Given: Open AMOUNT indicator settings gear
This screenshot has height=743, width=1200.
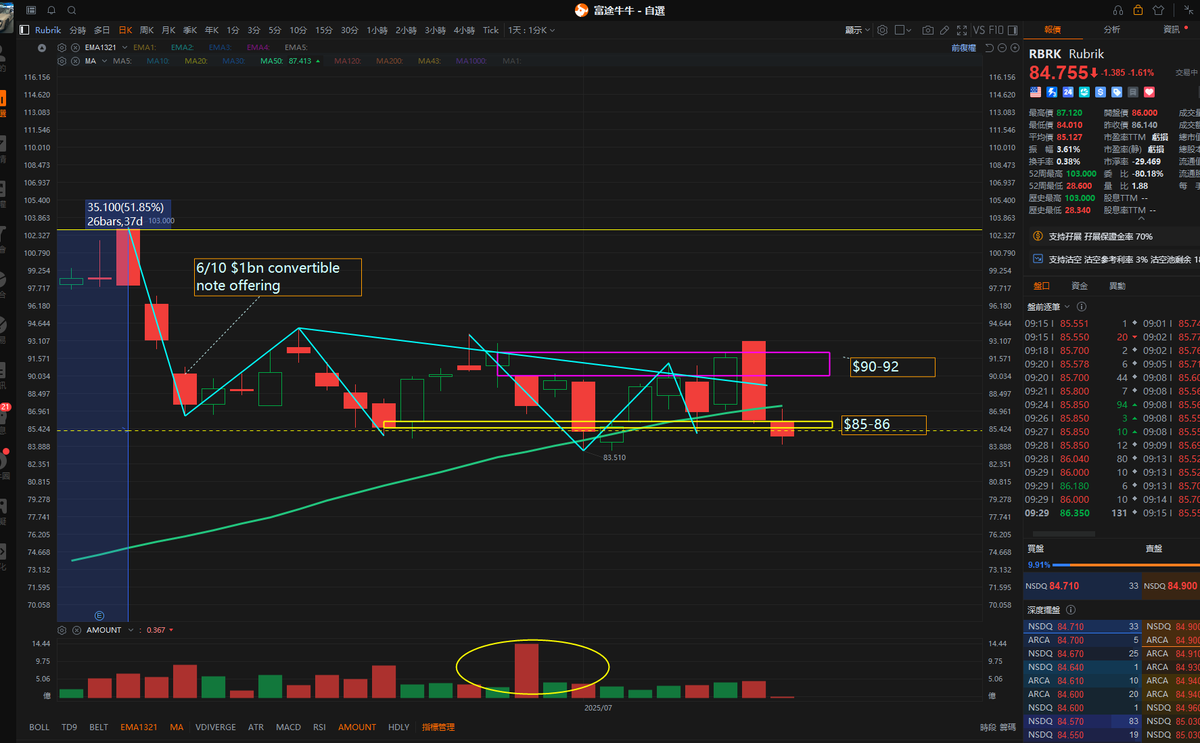Looking at the screenshot, I should [x=62, y=630].
